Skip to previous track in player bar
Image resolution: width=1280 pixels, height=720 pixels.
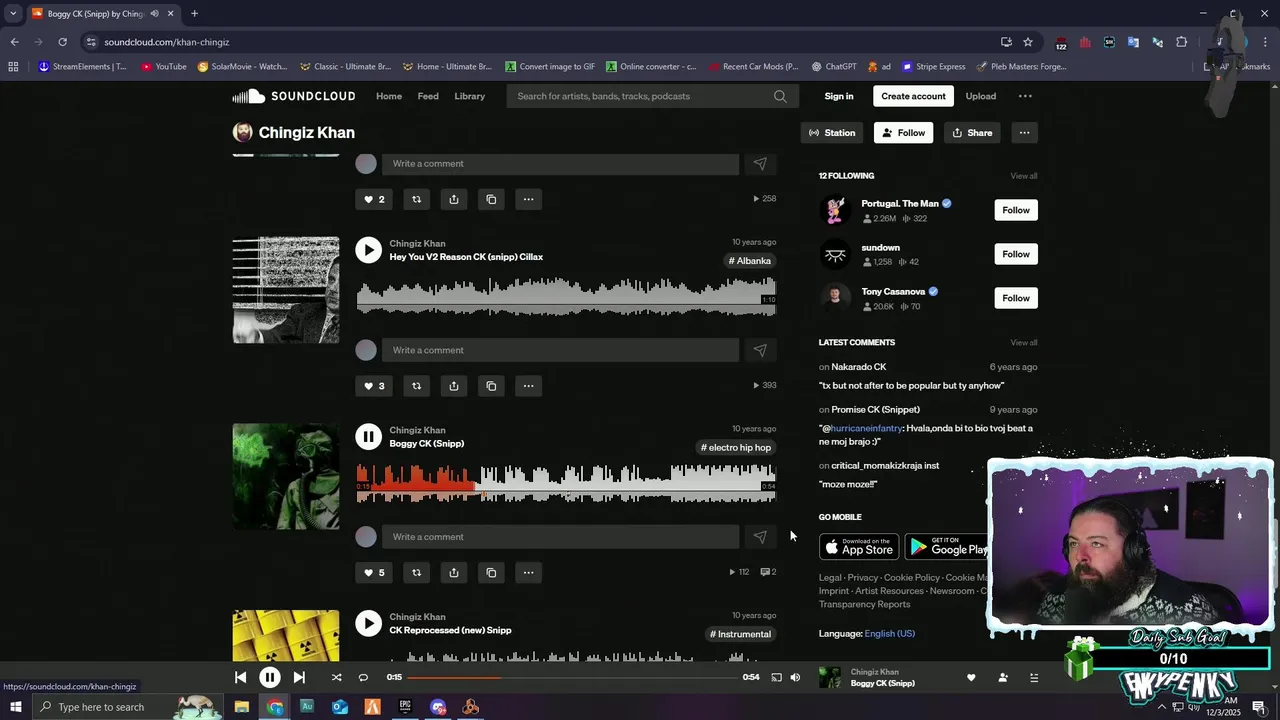pos(240,677)
